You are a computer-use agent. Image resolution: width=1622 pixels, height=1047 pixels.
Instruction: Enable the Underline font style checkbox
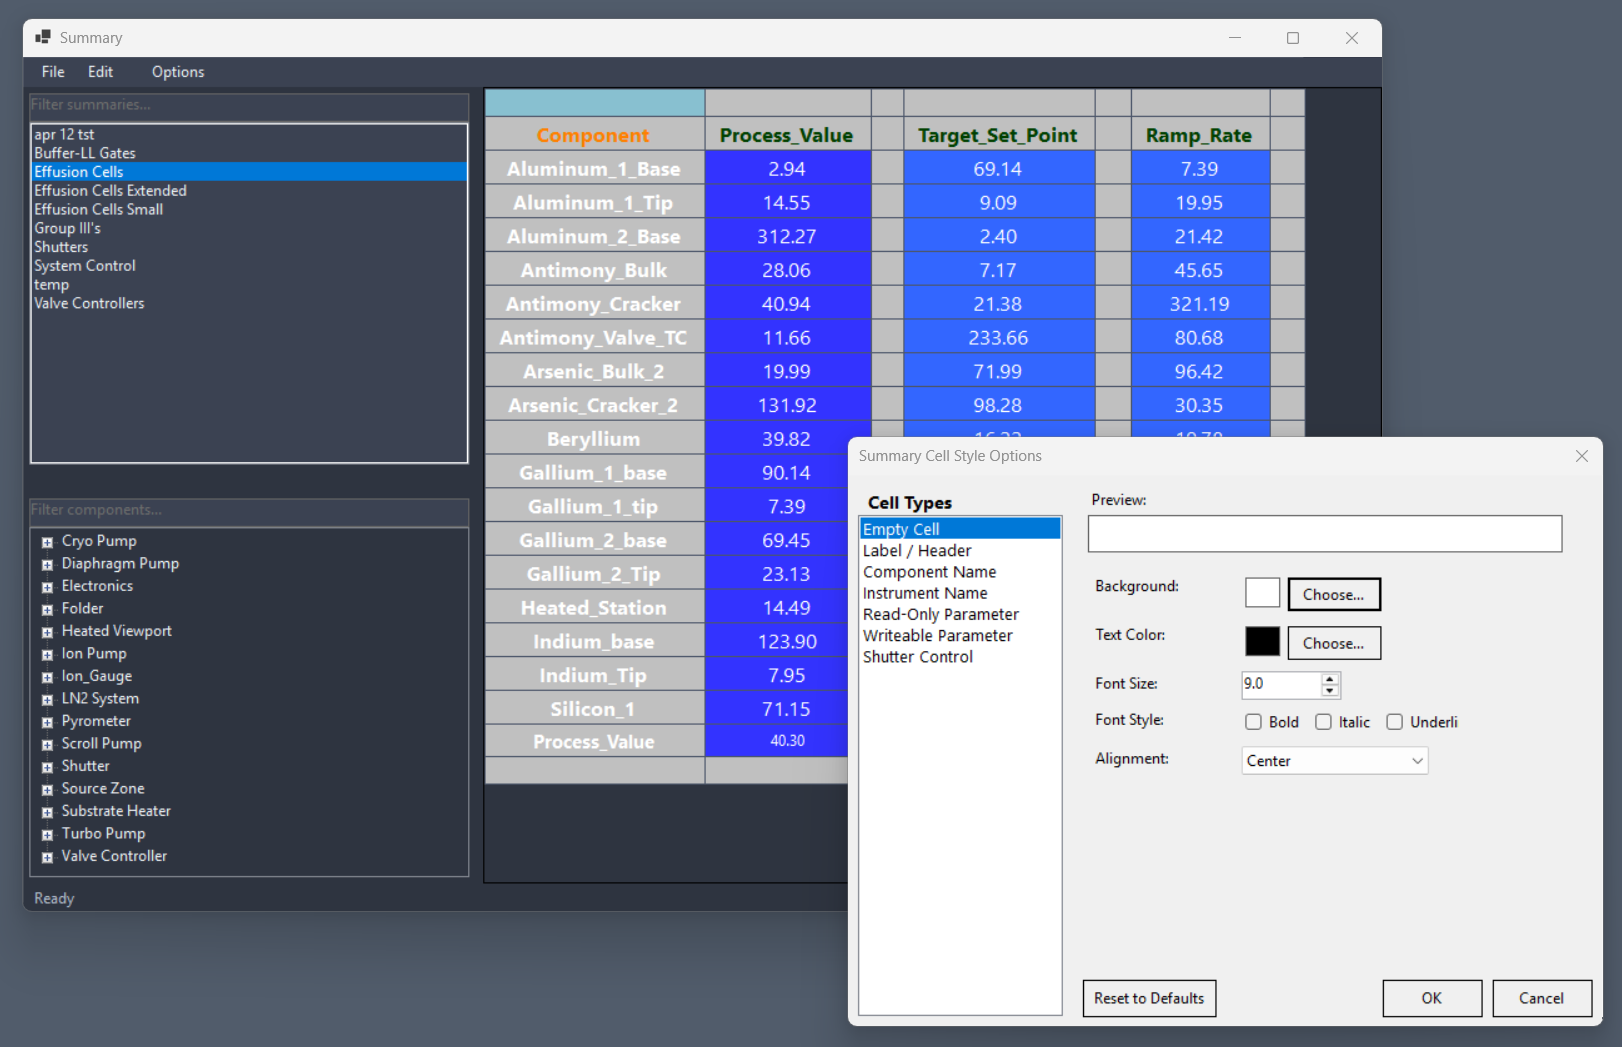coord(1394,722)
